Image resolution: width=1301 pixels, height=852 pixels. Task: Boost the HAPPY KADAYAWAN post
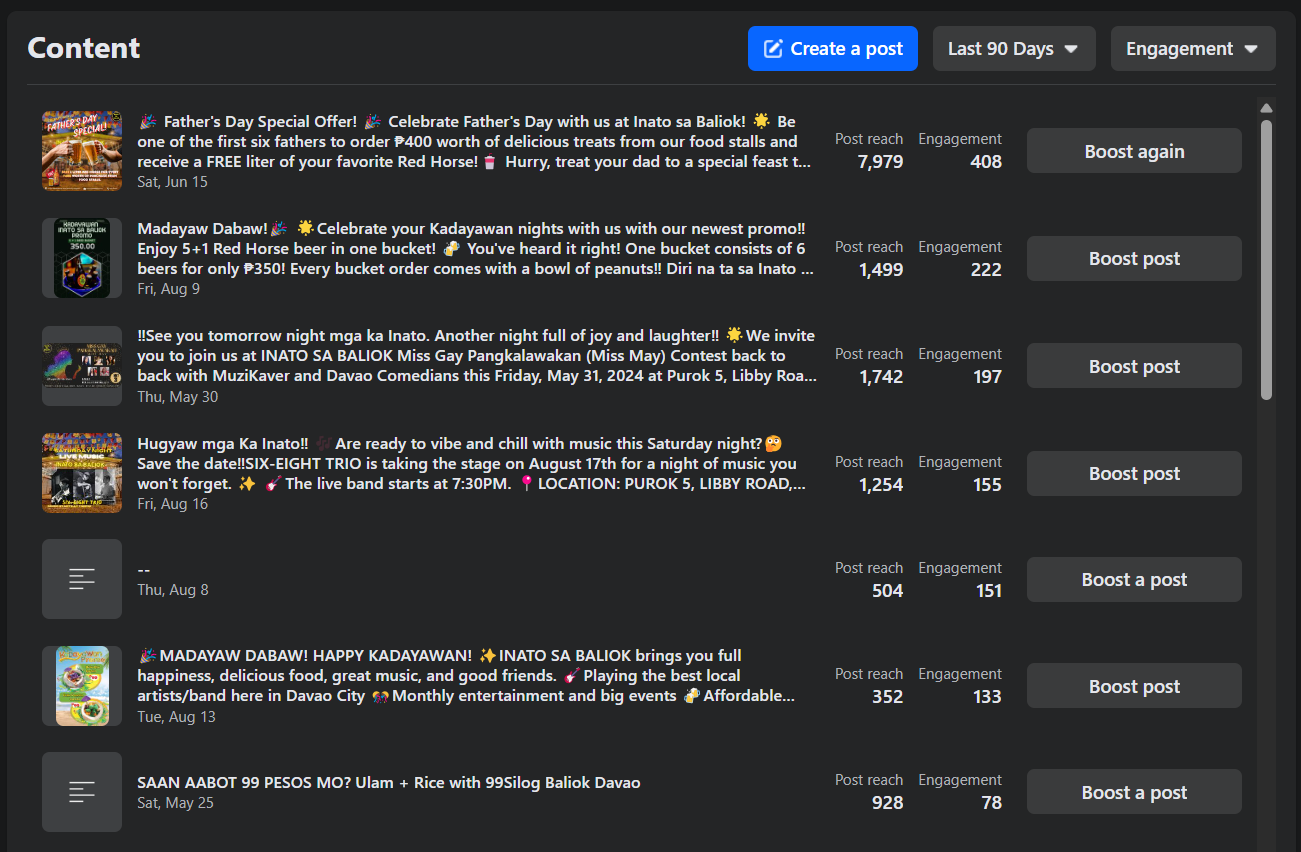(x=1134, y=686)
